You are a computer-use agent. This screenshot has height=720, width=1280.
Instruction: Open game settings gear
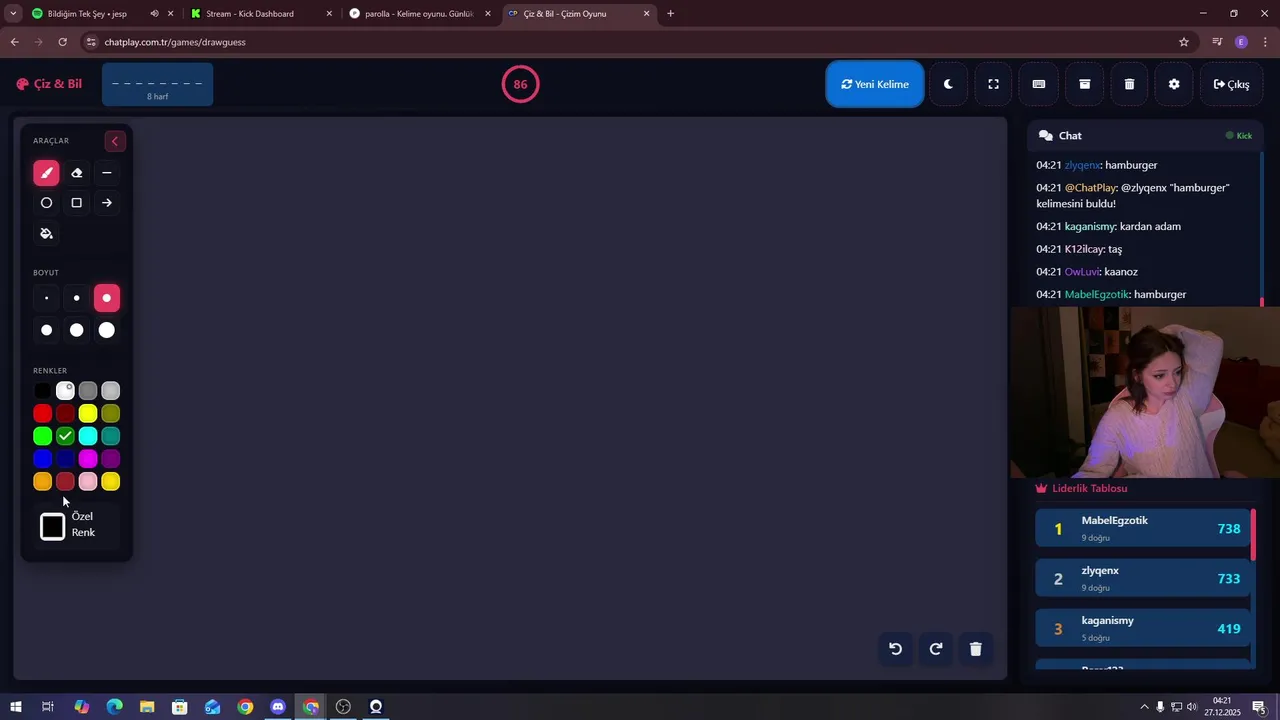tap(1174, 84)
